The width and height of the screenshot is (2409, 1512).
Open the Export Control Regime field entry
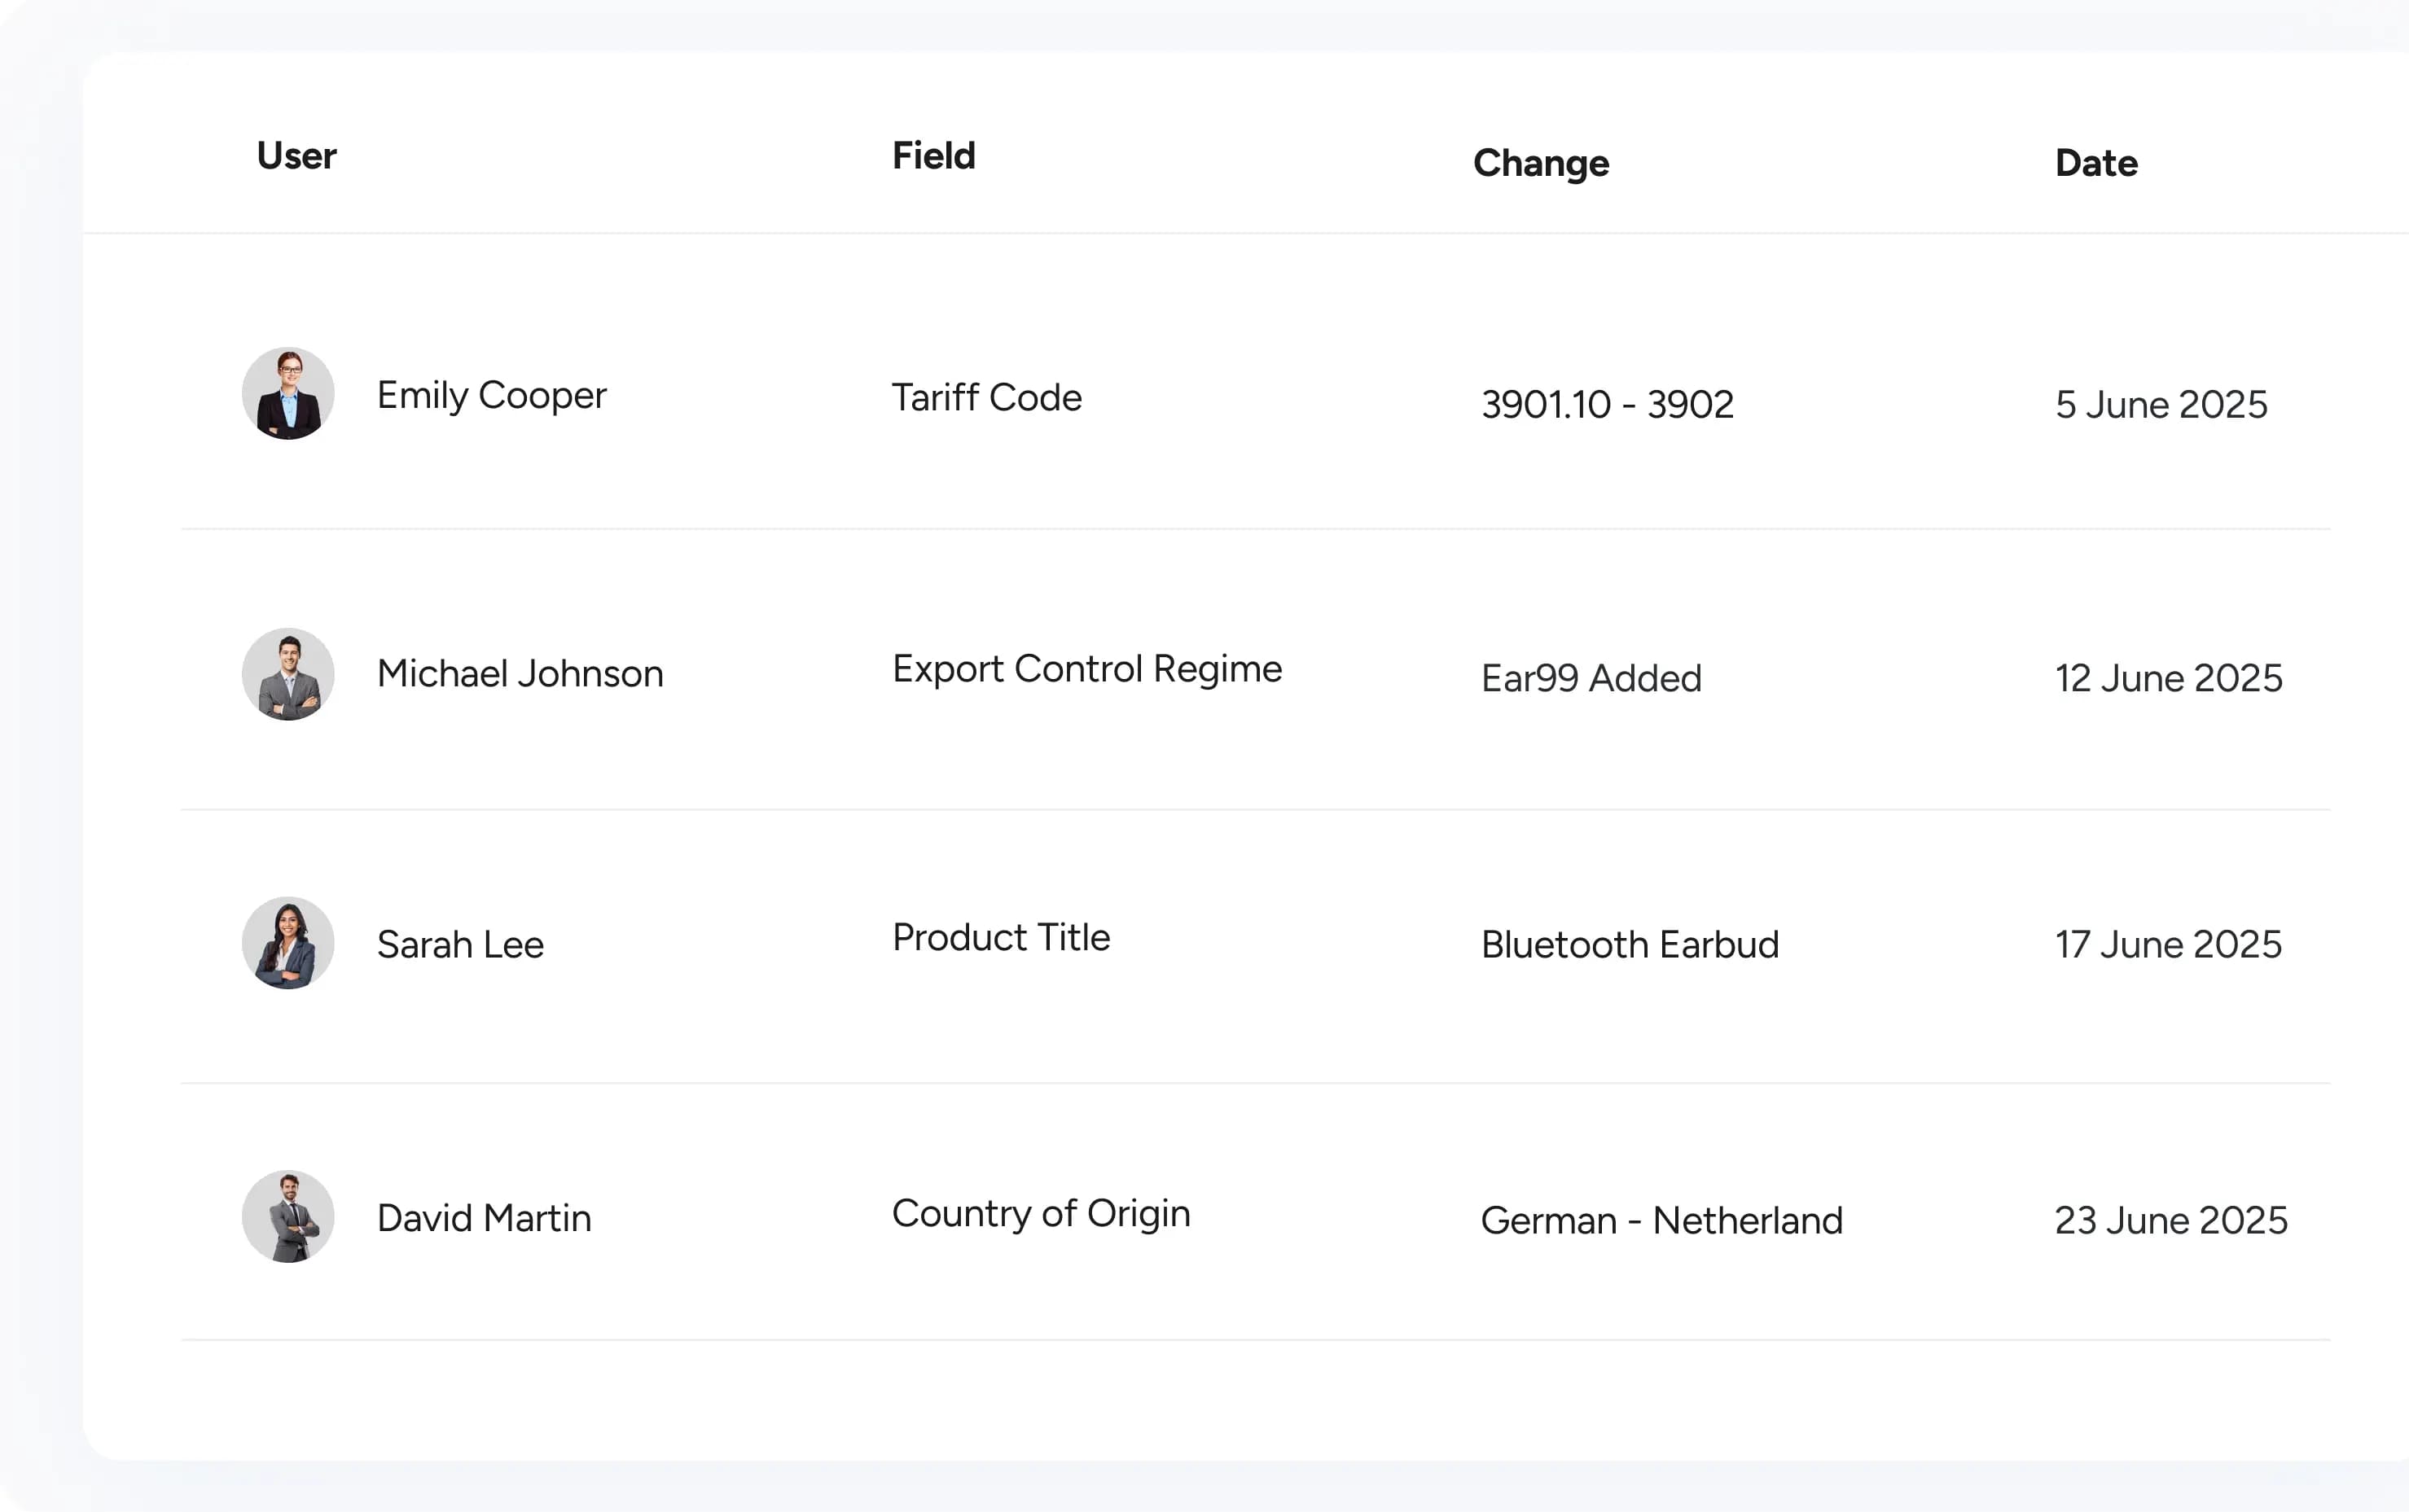(1087, 668)
